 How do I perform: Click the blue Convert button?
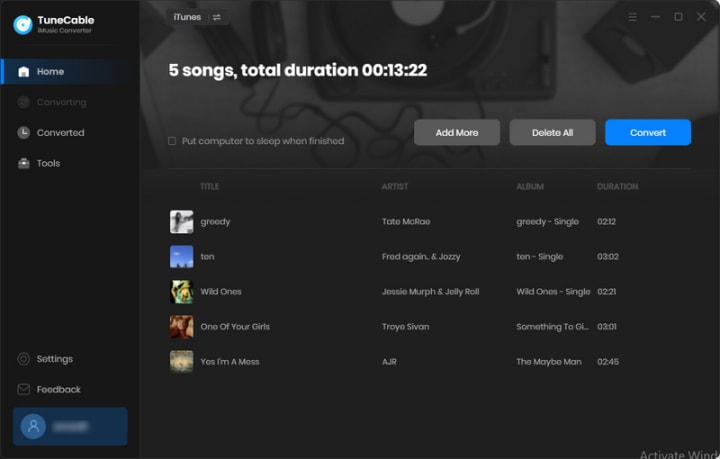pos(648,133)
